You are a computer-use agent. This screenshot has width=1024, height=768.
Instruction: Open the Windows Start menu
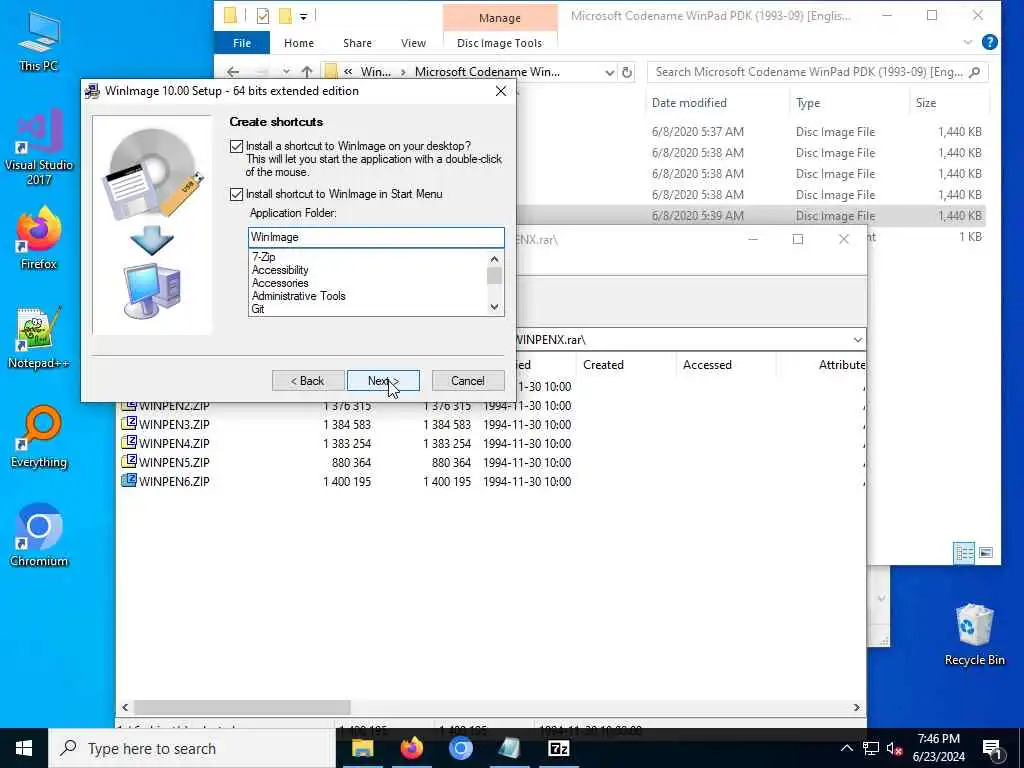click(x=24, y=748)
